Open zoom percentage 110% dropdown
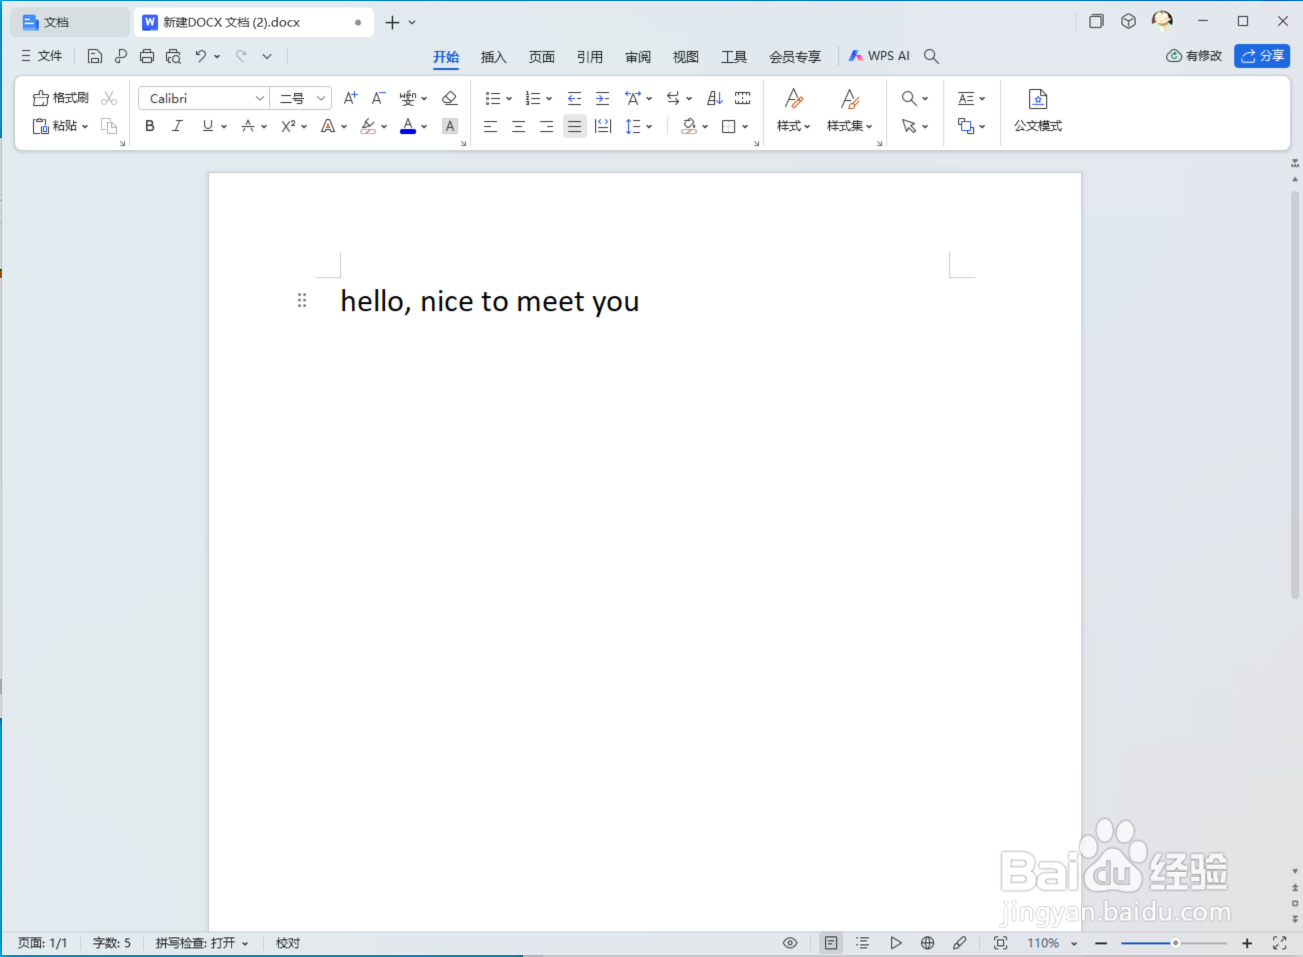Screen dimensions: 1303x957 1074,943
